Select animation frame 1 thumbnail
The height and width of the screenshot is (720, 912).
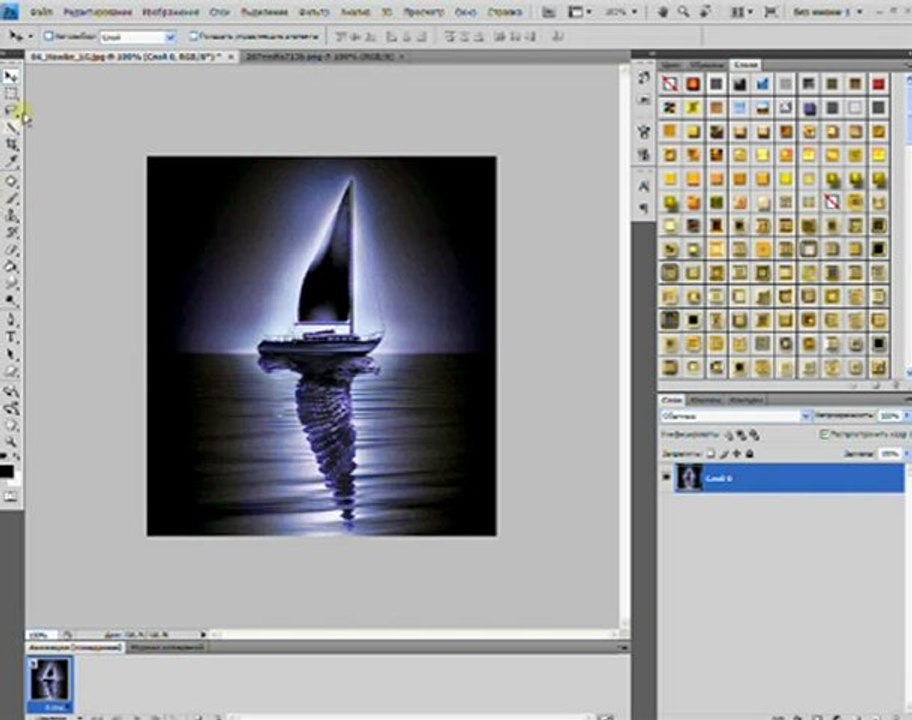point(49,680)
